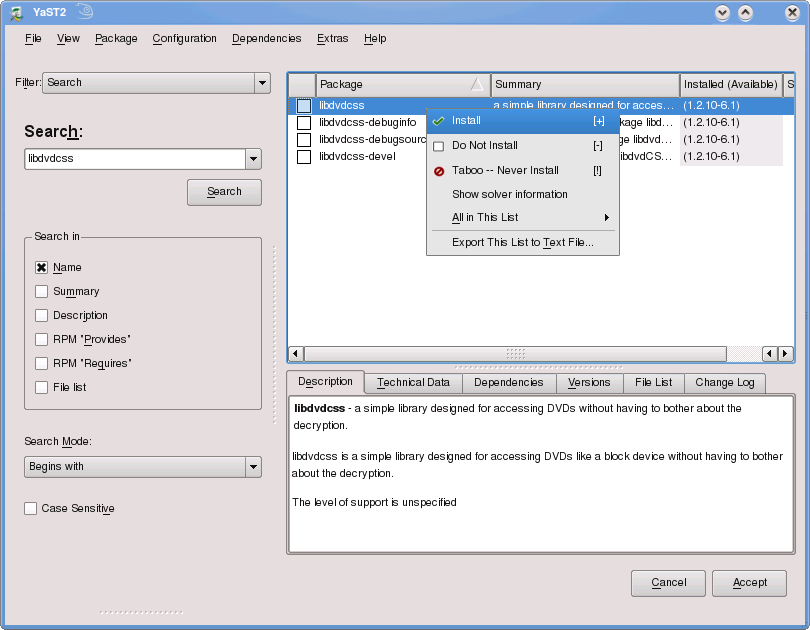Click the Installed (Available) column header
Image resolution: width=810 pixels, height=630 pixels.
coord(731,84)
